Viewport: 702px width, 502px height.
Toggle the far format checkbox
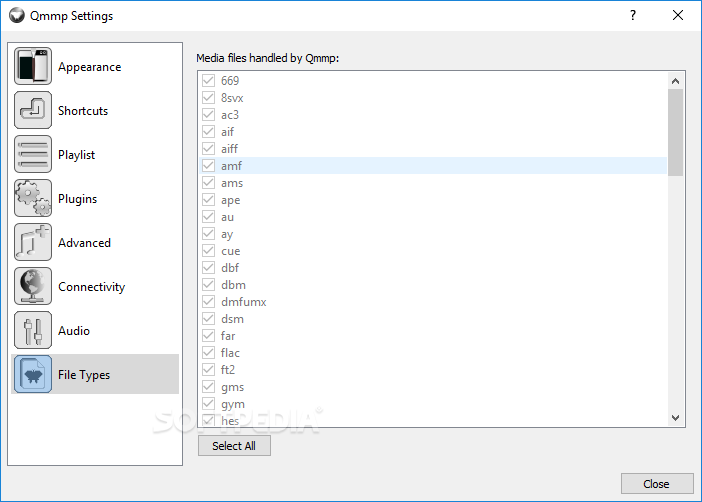click(x=208, y=336)
